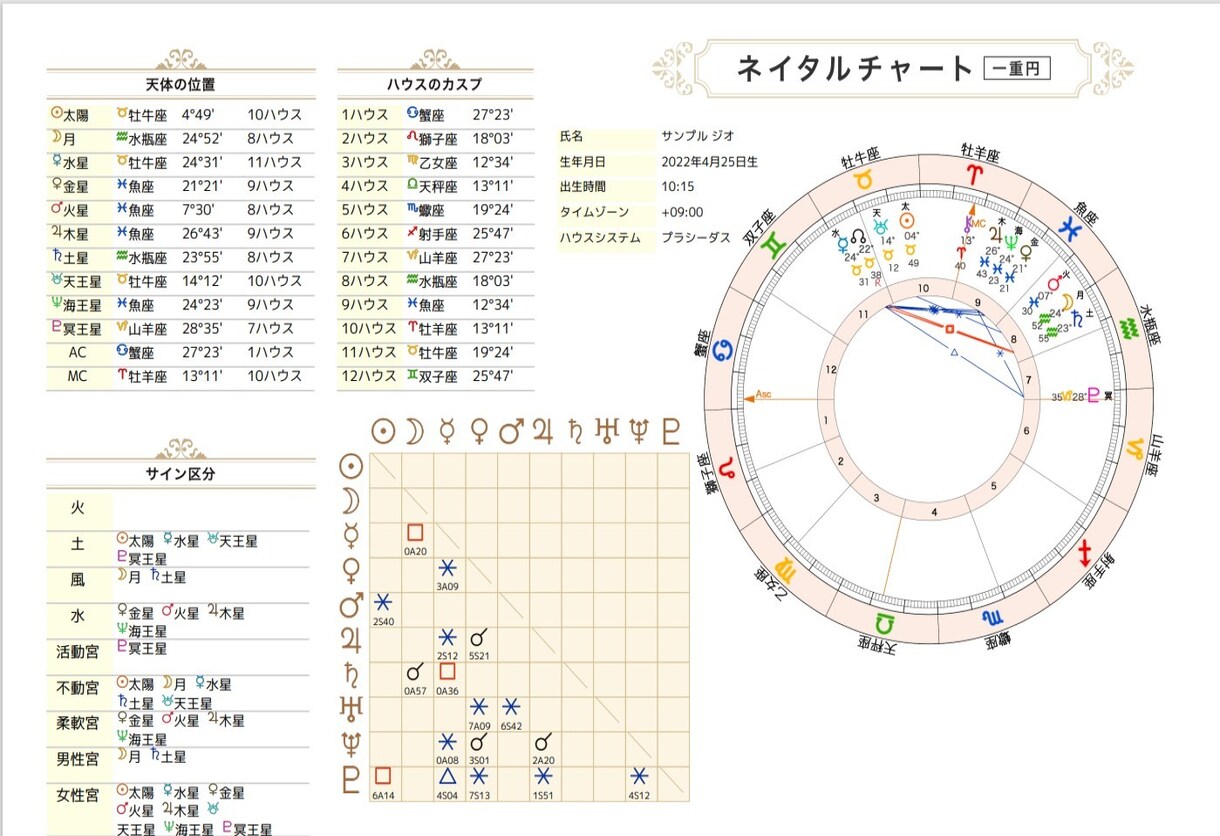Viewport: 1220px width, 836px height.
Task: Choose the Aquarius symbol on the wheel's outer ring
Action: tap(1132, 326)
